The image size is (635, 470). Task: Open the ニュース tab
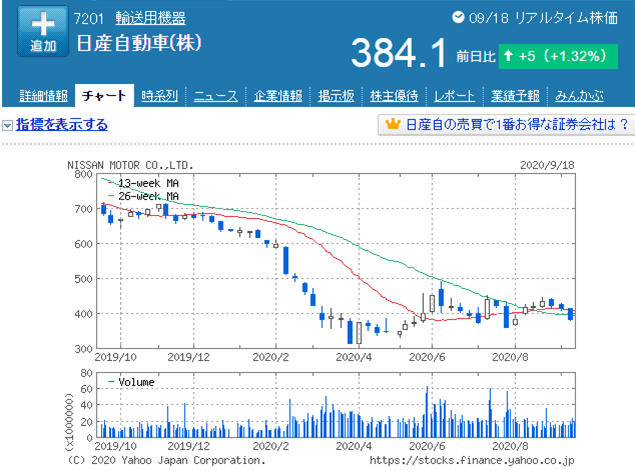[x=215, y=96]
